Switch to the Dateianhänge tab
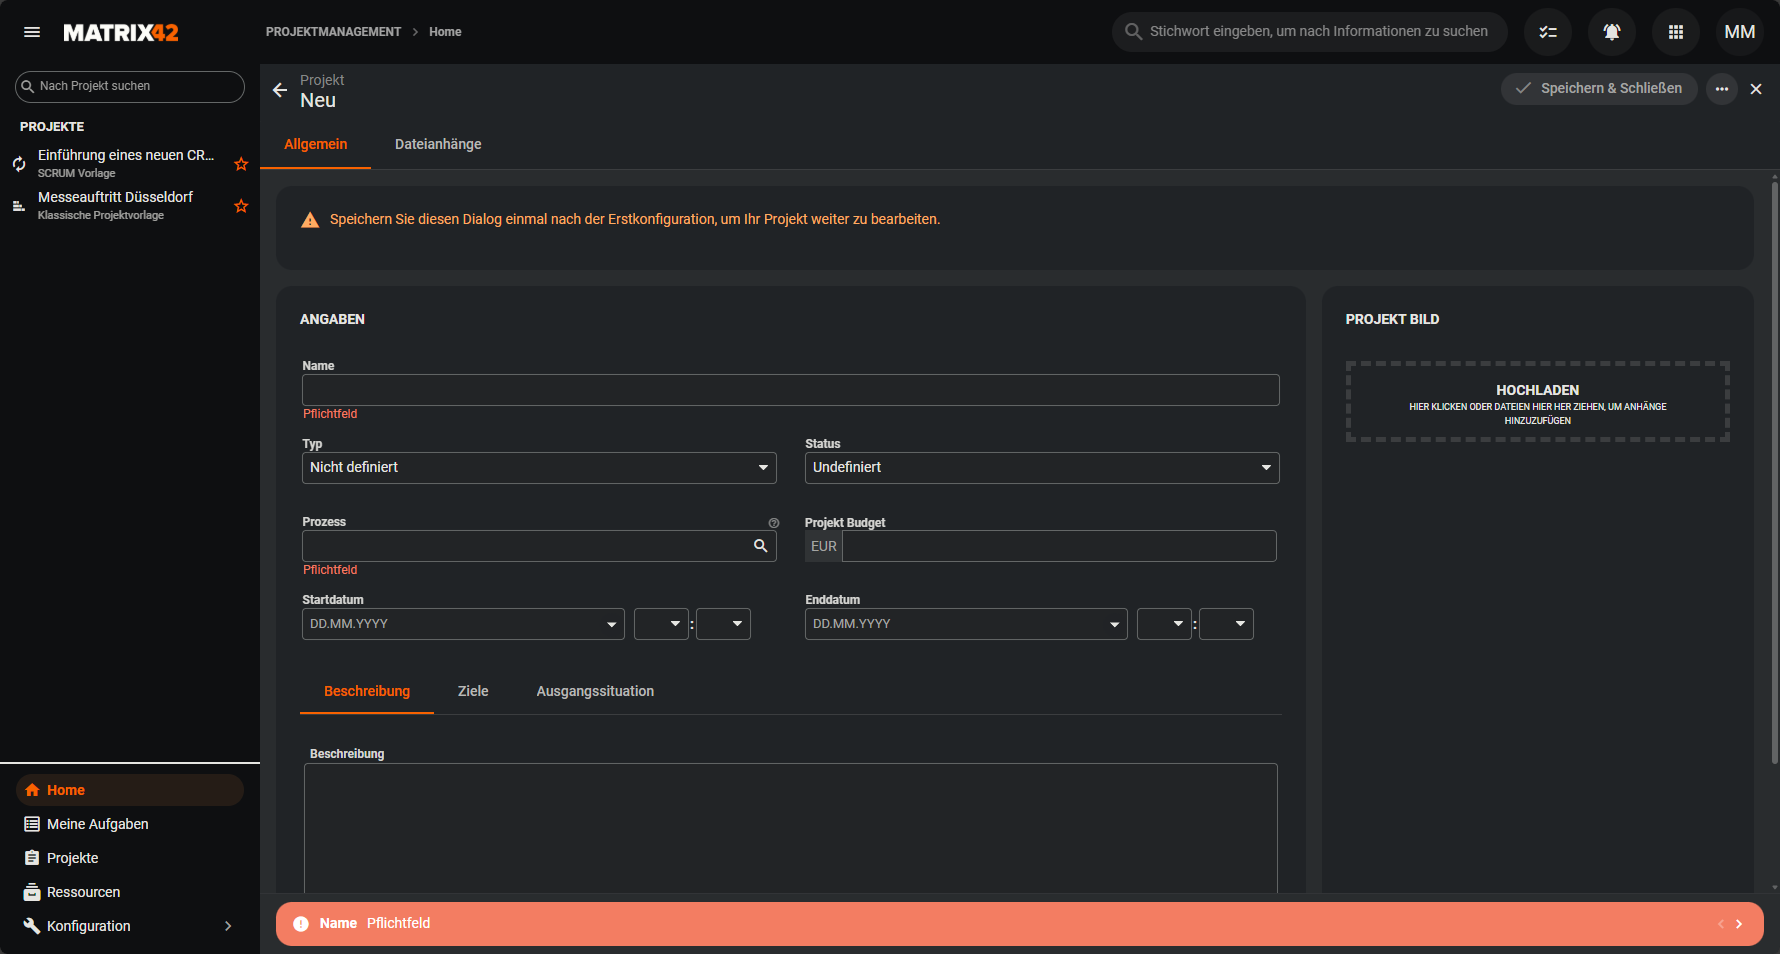This screenshot has height=954, width=1780. 438,144
